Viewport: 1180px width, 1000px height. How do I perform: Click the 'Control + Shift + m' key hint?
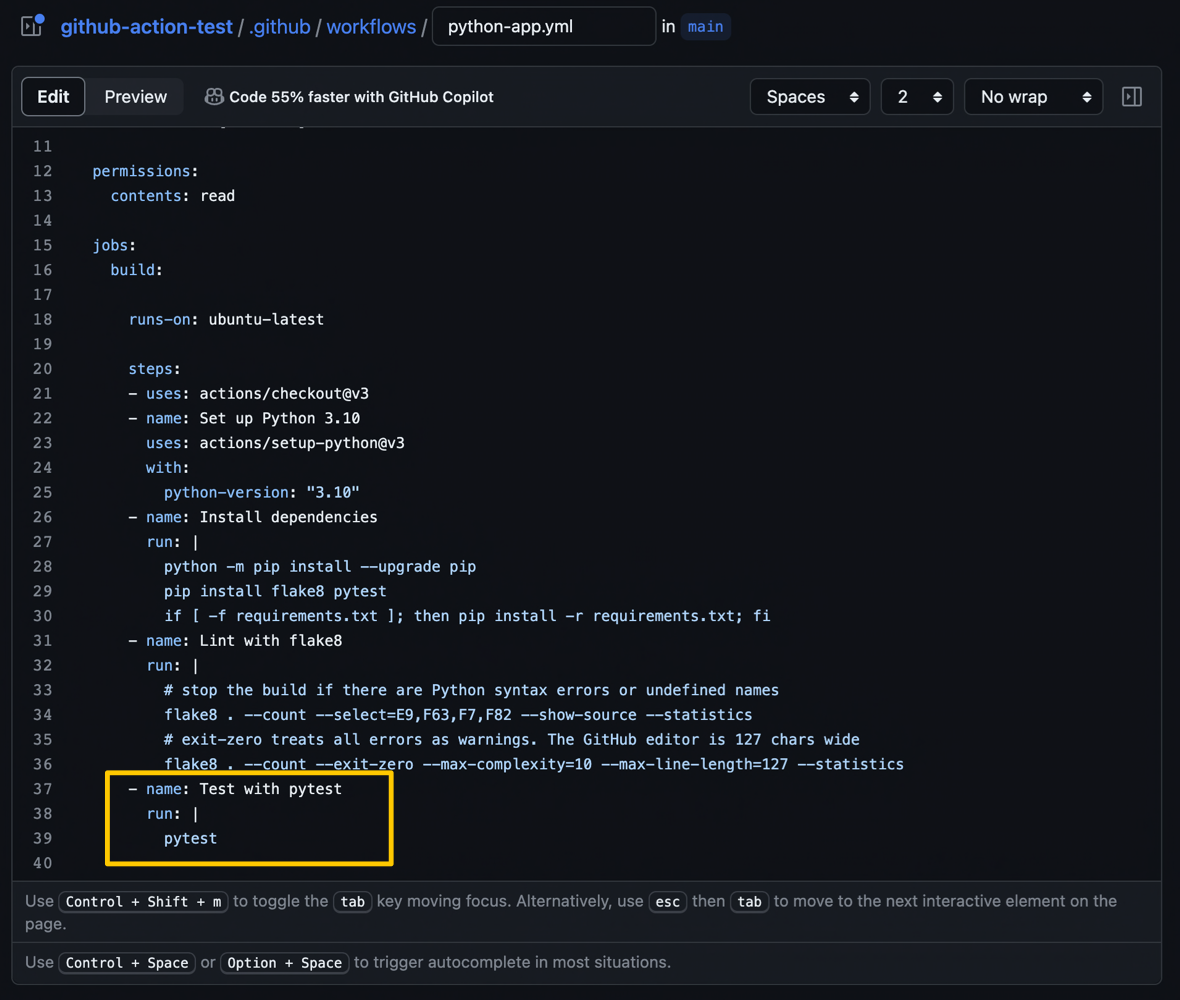[x=143, y=901]
